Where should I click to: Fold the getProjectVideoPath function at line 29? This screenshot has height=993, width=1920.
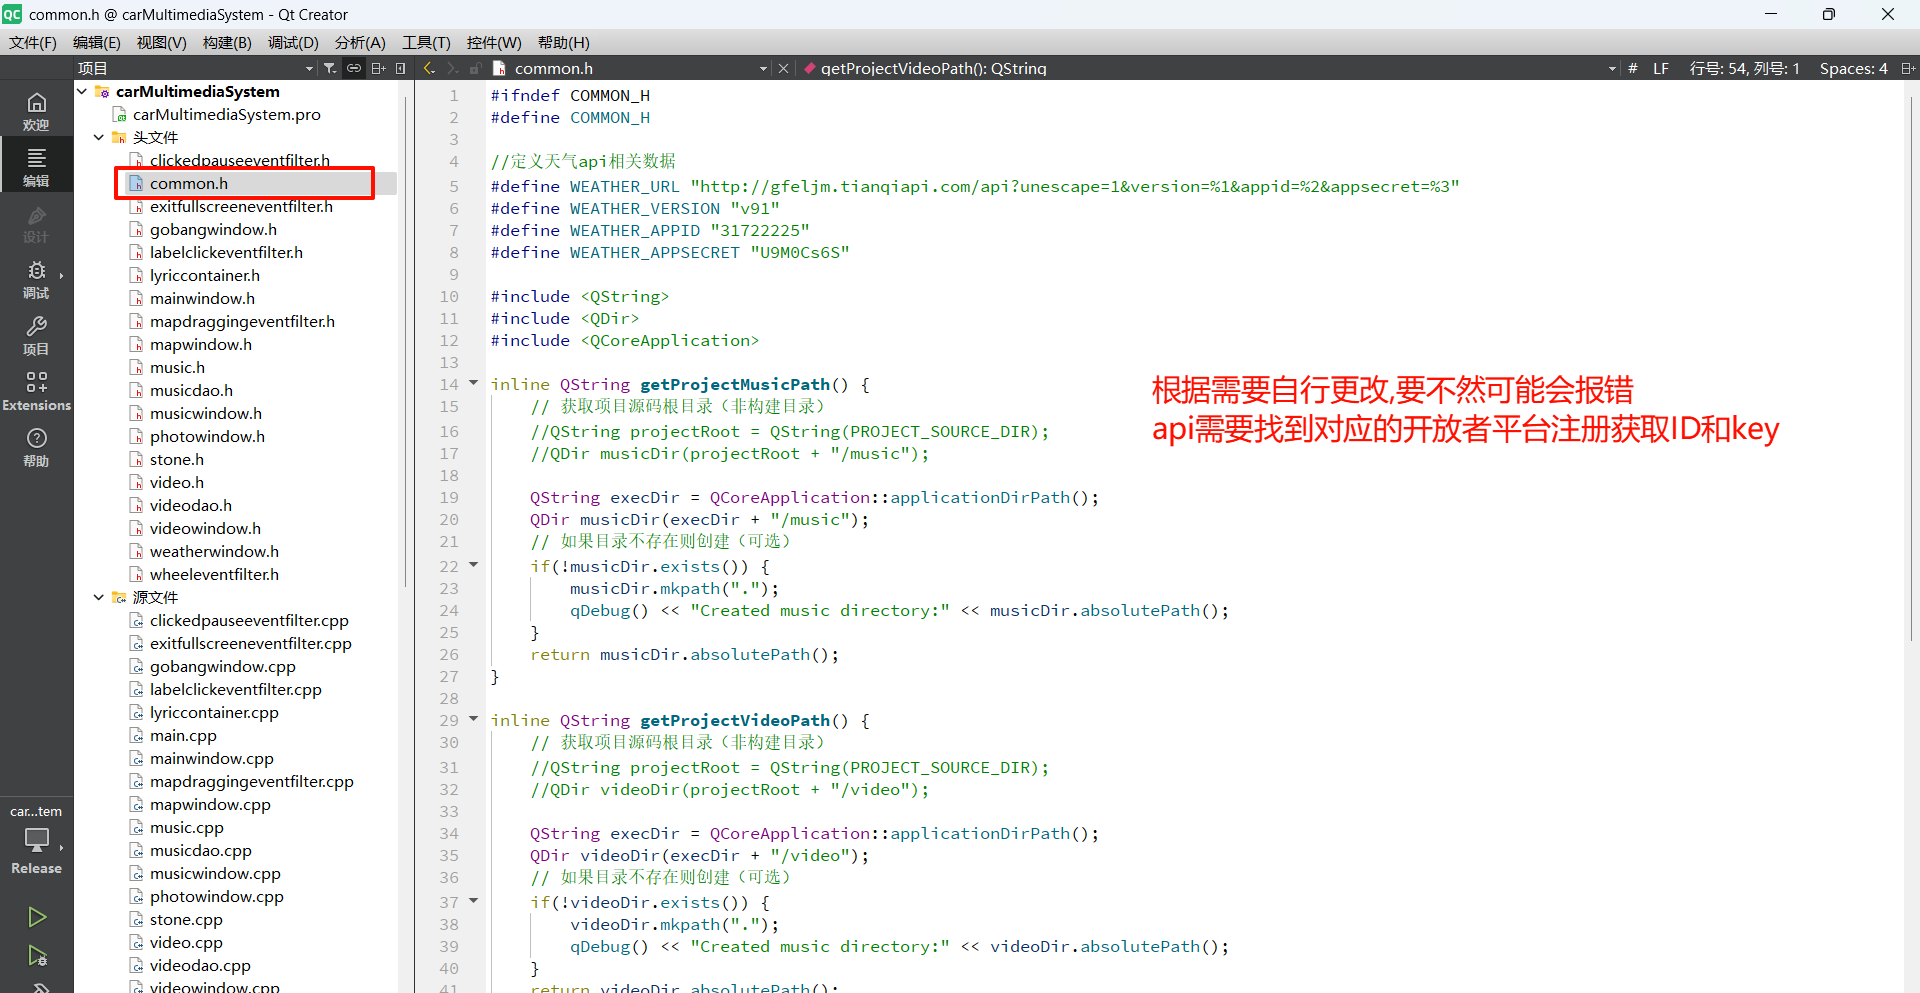[474, 719]
